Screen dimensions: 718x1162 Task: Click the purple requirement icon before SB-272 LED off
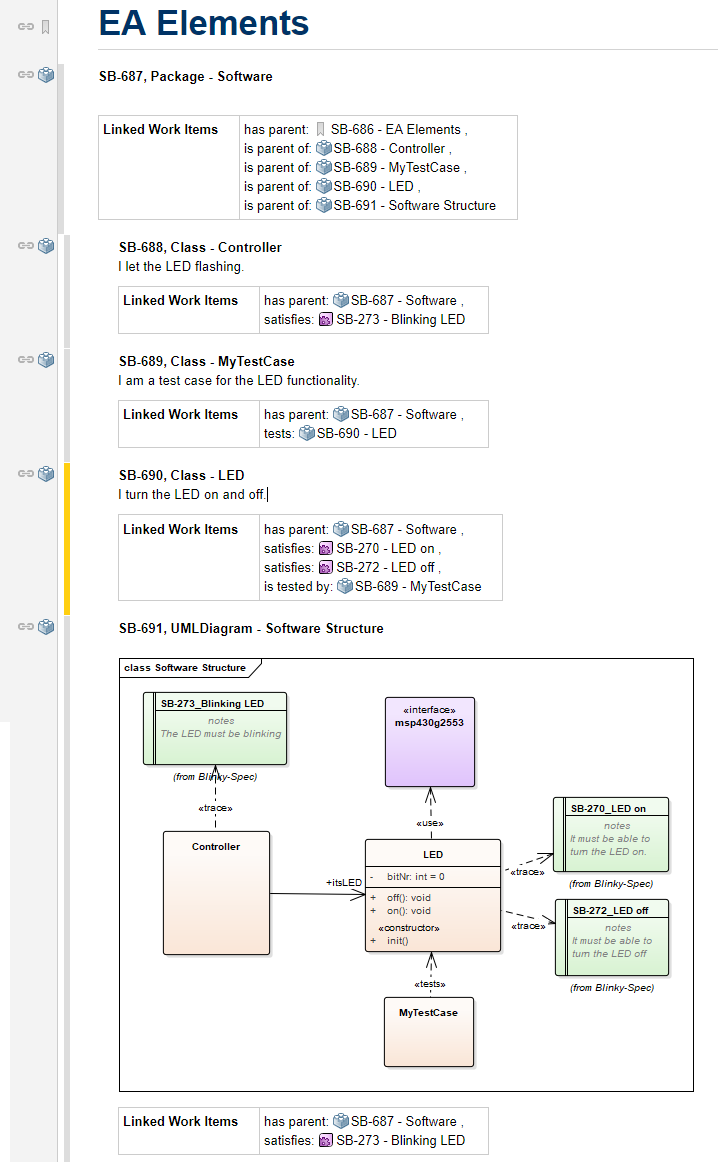326,568
